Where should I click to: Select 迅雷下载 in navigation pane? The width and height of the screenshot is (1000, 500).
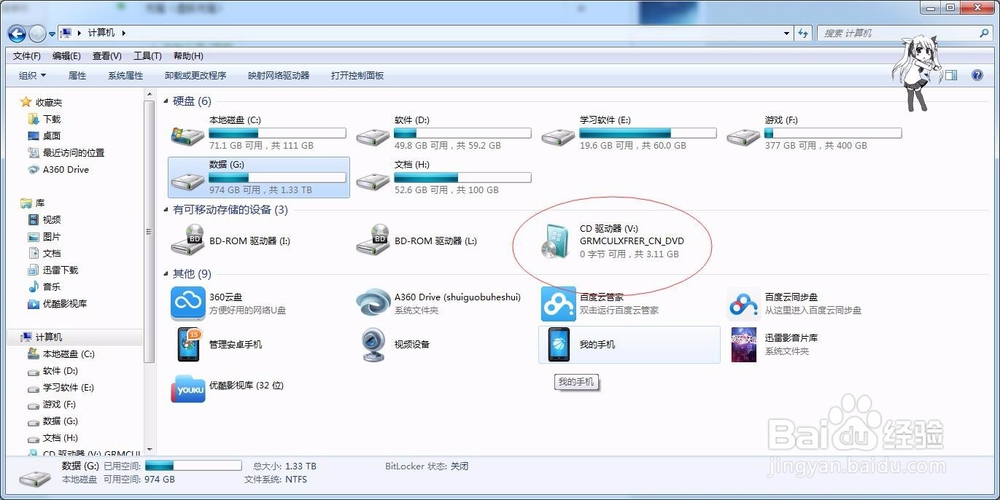[x=60, y=270]
